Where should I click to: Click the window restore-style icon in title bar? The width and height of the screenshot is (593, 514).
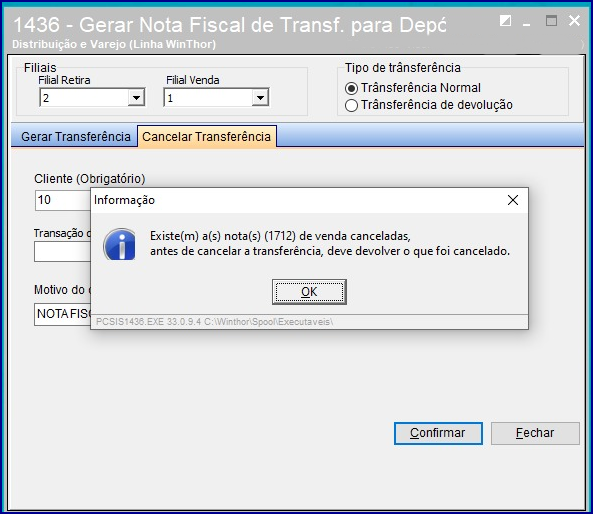[505, 20]
